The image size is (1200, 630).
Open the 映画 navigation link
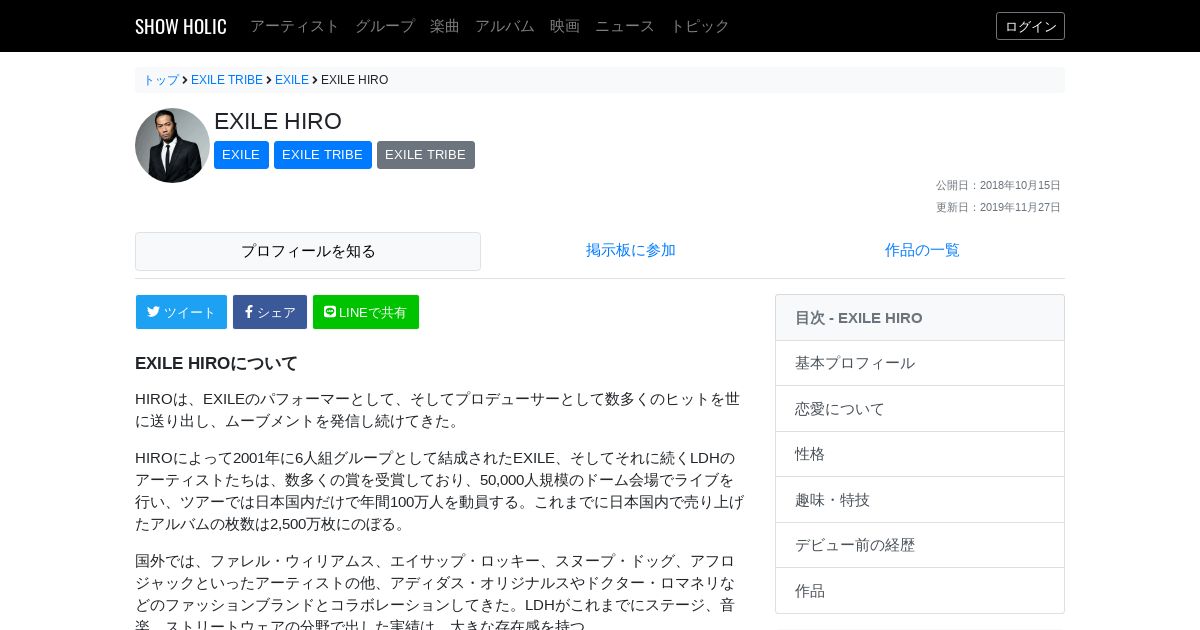[x=565, y=26]
